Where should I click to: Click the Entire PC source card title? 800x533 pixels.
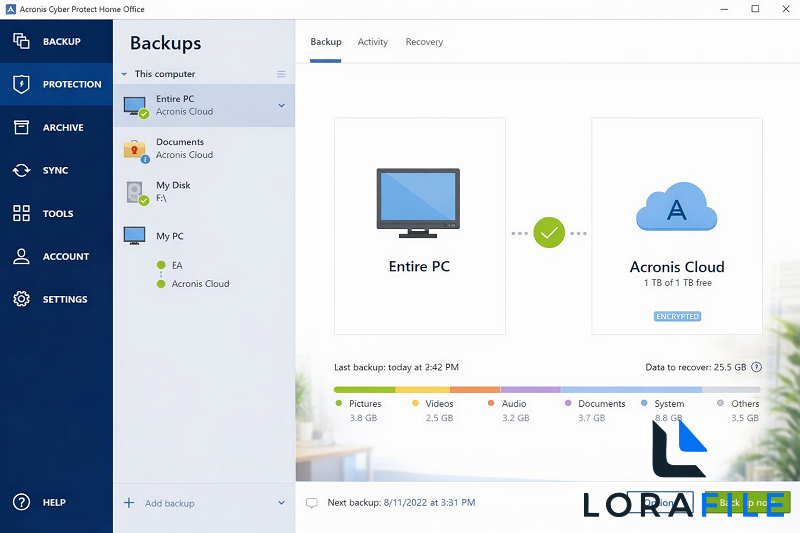pyautogui.click(x=419, y=266)
